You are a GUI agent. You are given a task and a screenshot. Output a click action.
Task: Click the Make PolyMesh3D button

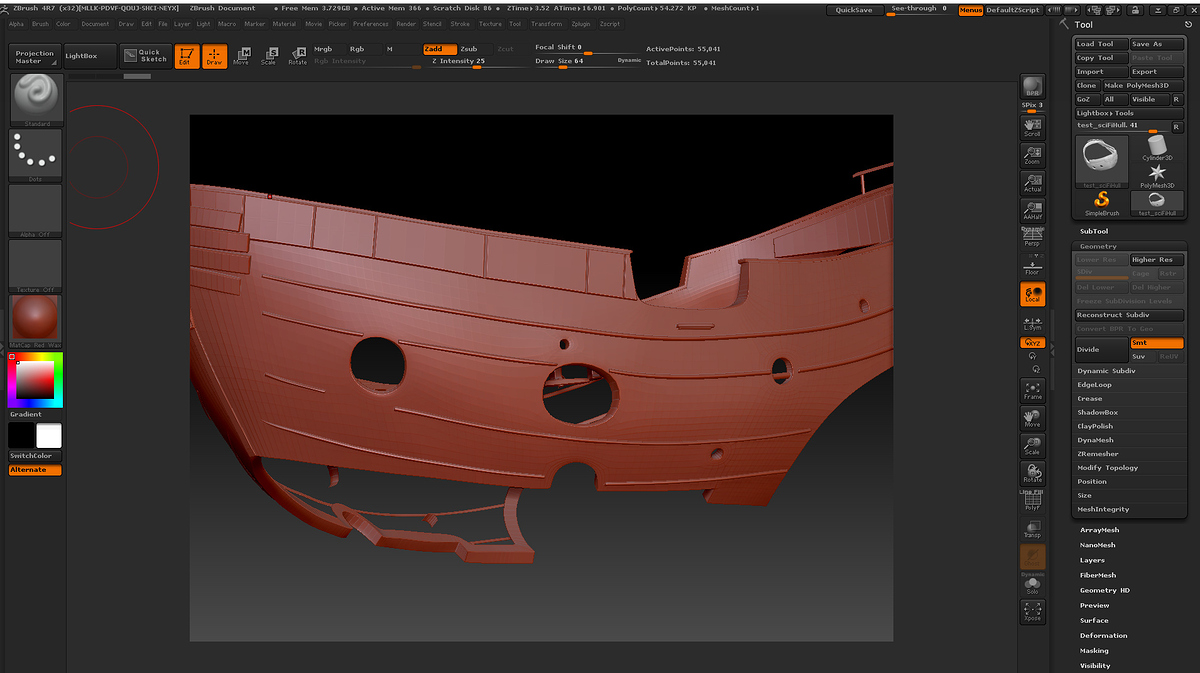coord(1143,86)
